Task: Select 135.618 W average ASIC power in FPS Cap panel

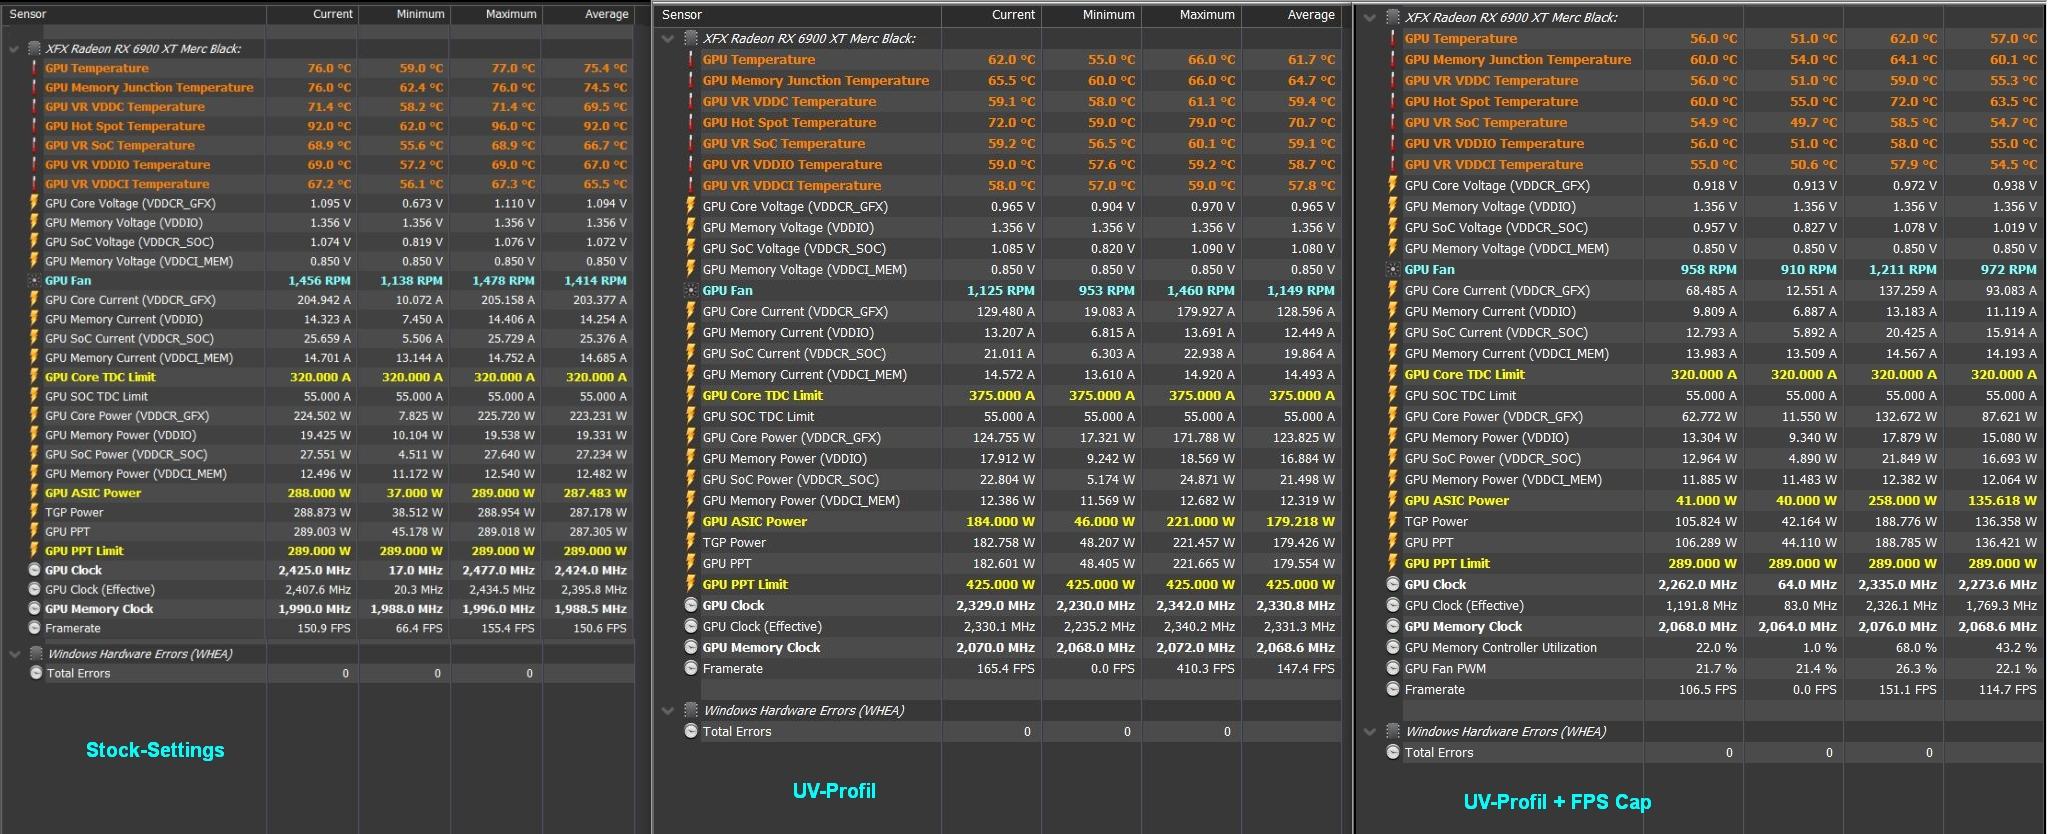Action: [x=2002, y=501]
